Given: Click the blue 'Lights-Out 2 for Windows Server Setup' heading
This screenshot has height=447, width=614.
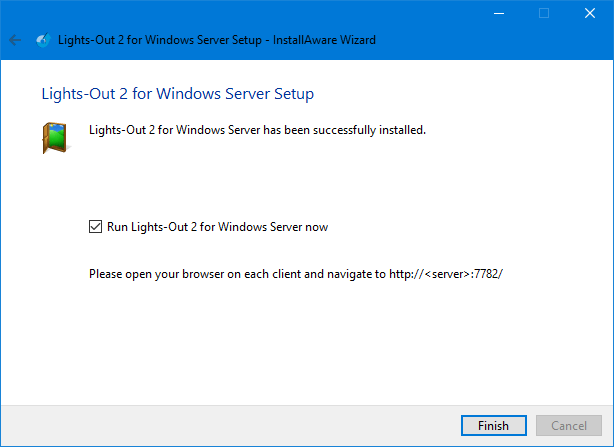Looking at the screenshot, I should [178, 94].
